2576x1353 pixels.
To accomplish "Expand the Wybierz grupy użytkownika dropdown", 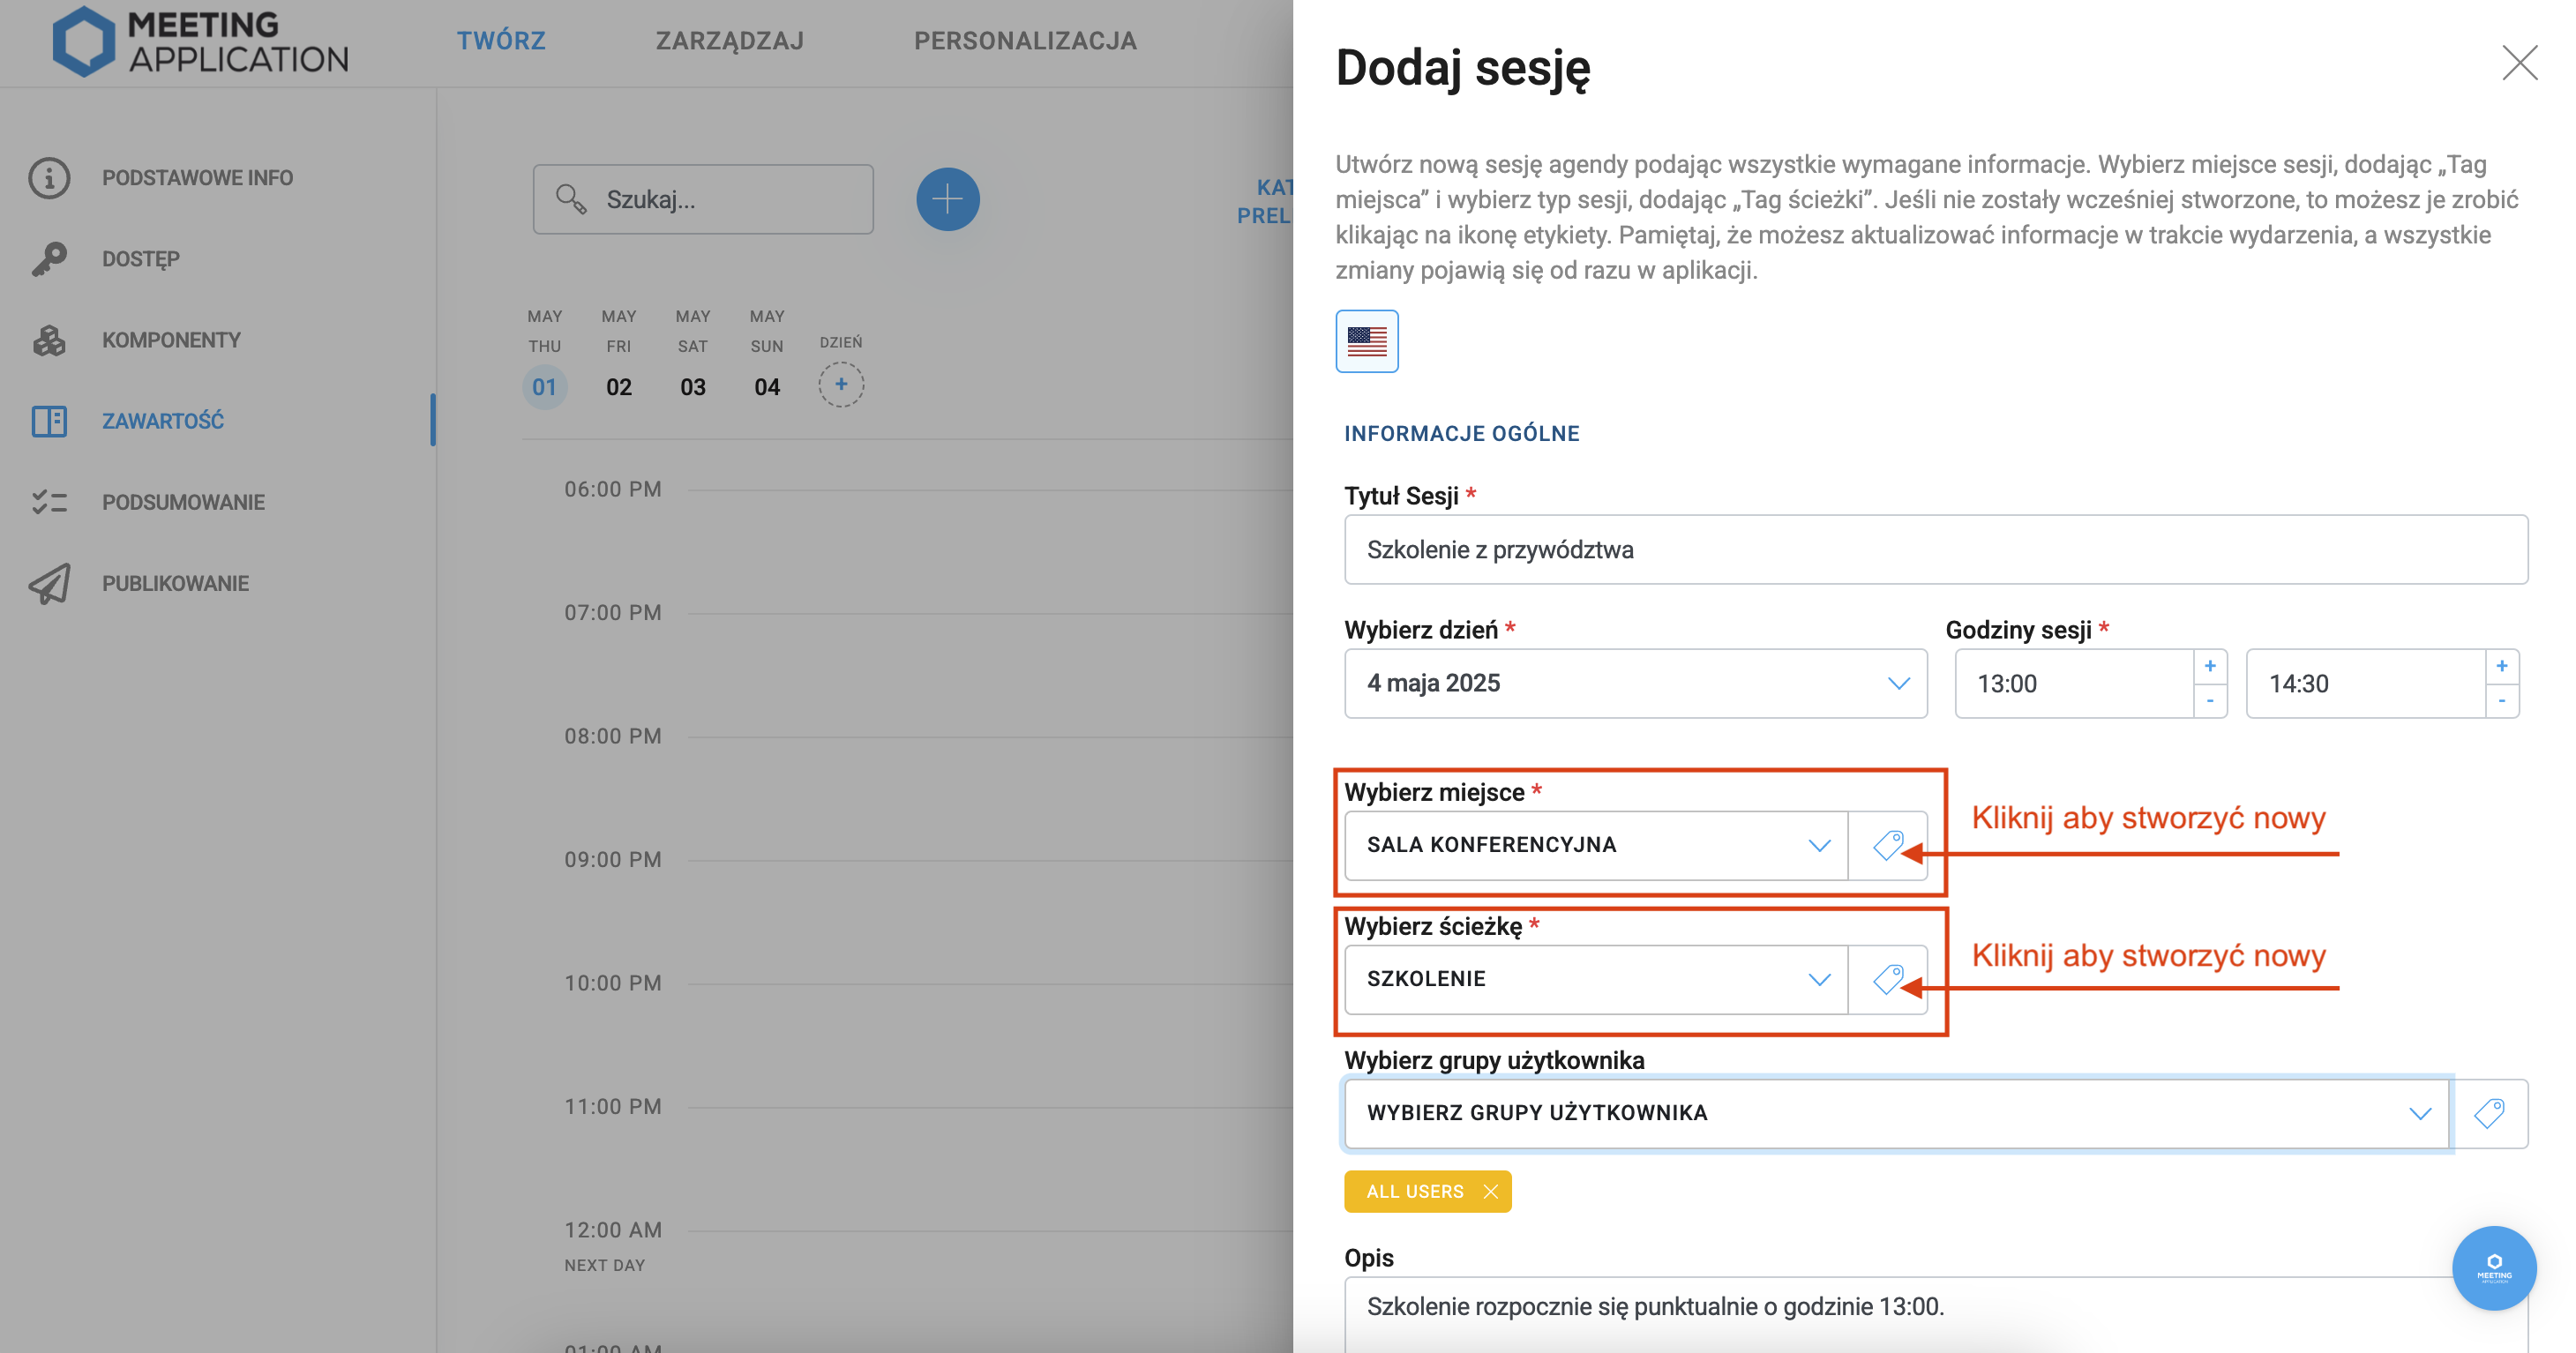I will click(1896, 1113).
